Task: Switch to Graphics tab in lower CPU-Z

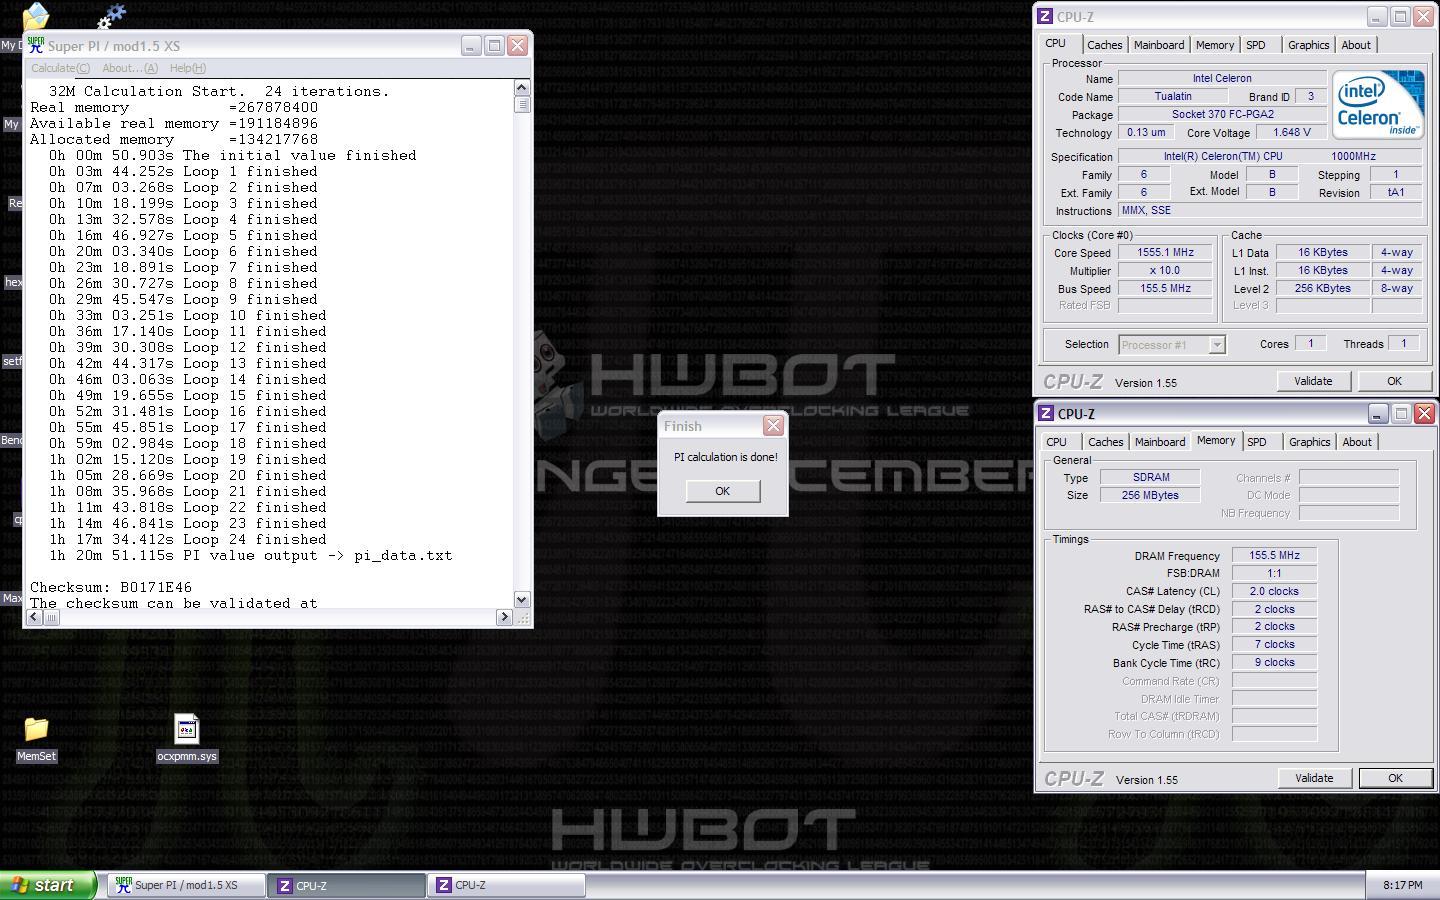Action: 1309,442
